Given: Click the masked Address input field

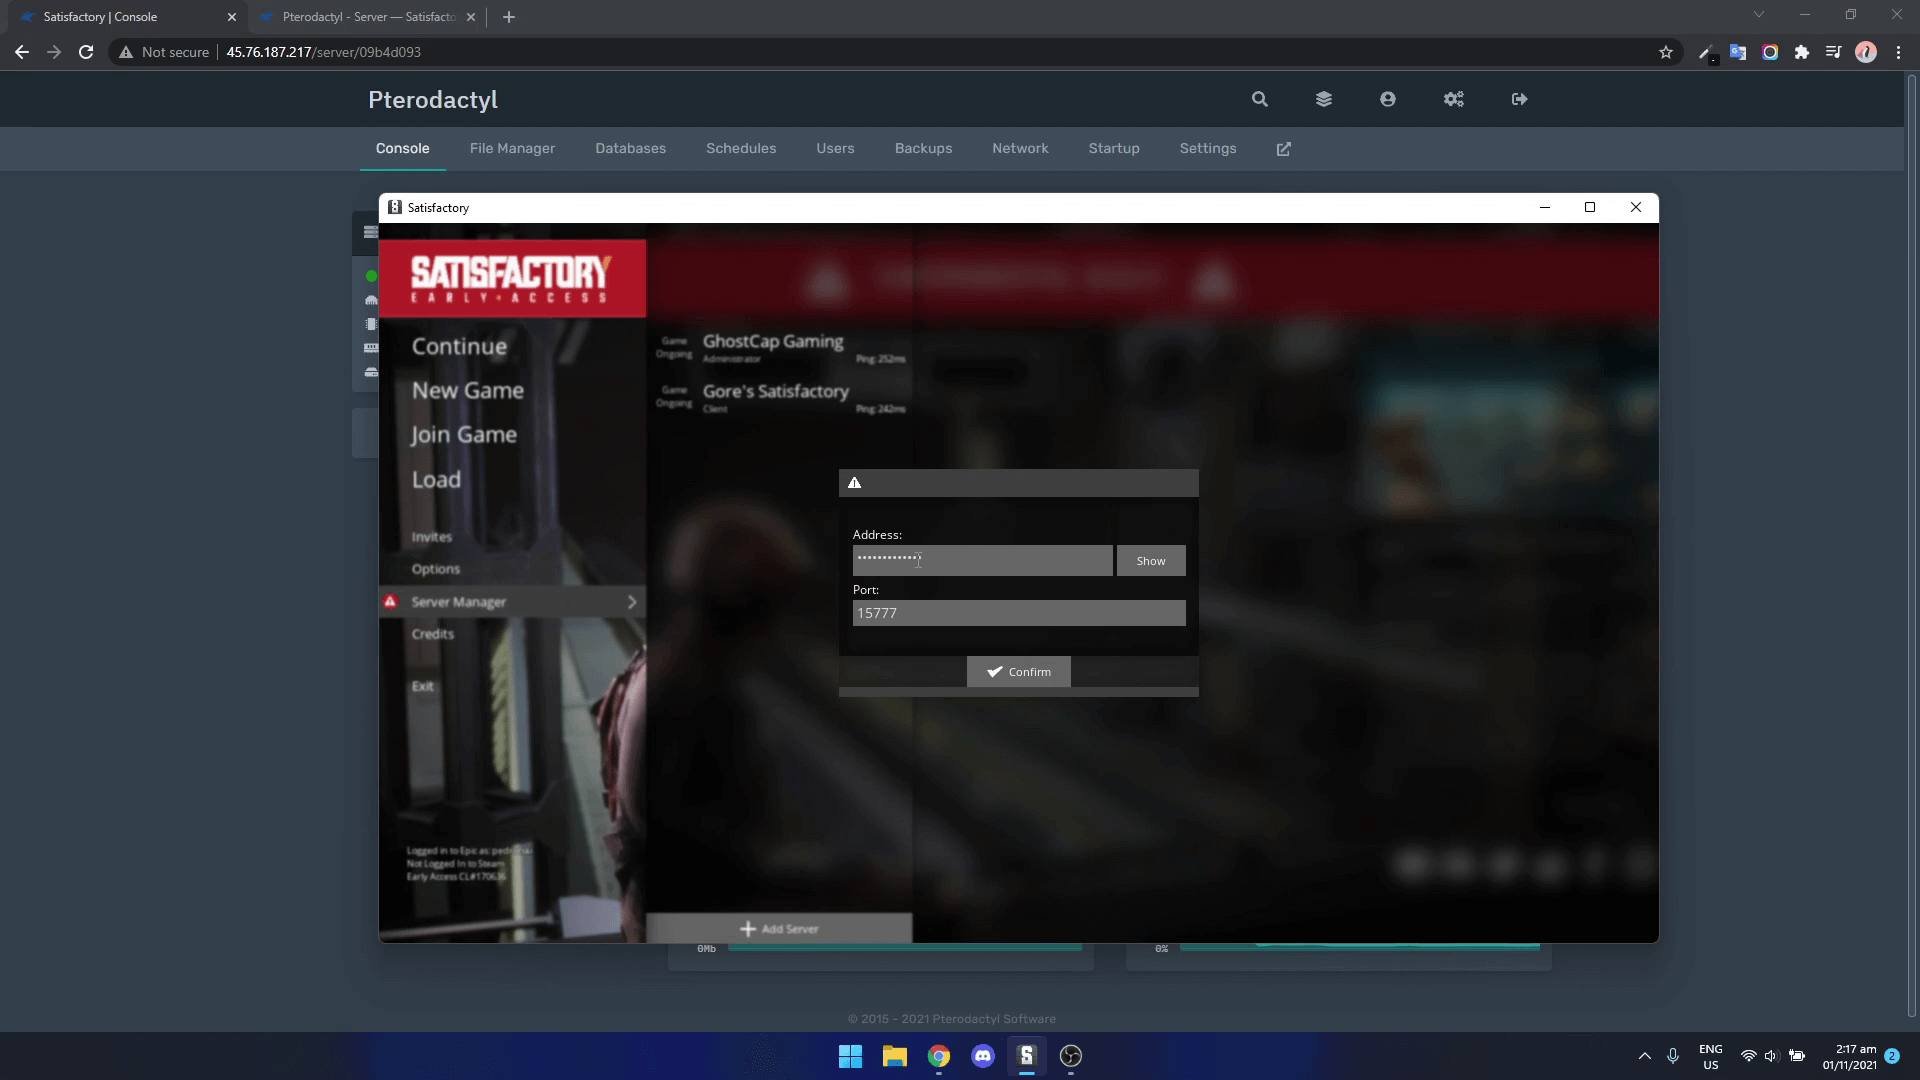Looking at the screenshot, I should (982, 560).
